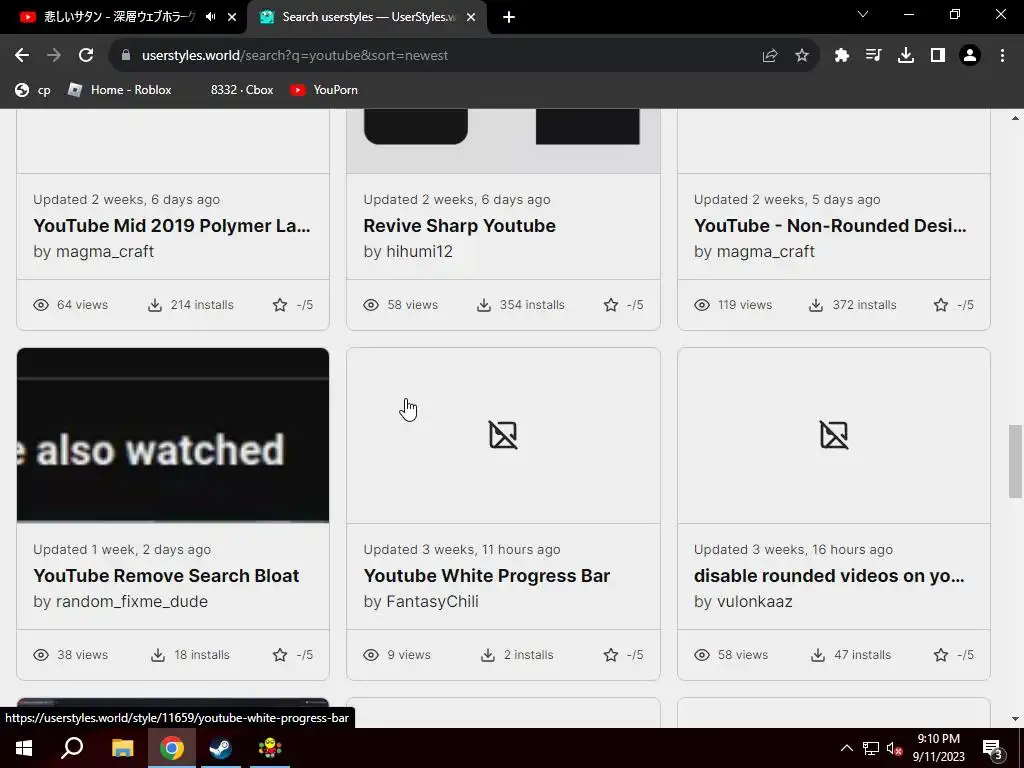Switch to the Search userstyles tab
1024x768 pixels.
pos(367,18)
